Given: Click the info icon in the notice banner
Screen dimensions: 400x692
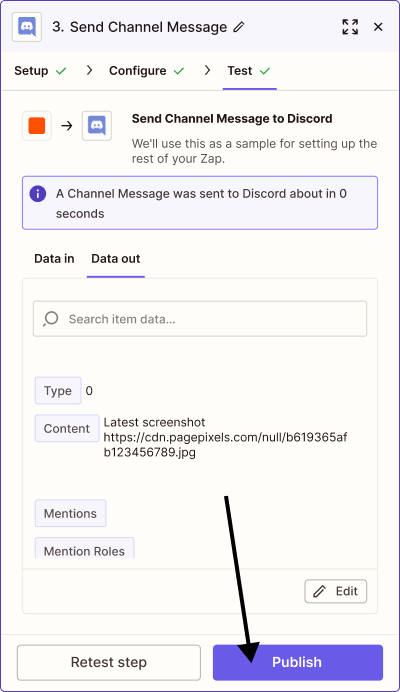Looking at the screenshot, I should (38, 194).
